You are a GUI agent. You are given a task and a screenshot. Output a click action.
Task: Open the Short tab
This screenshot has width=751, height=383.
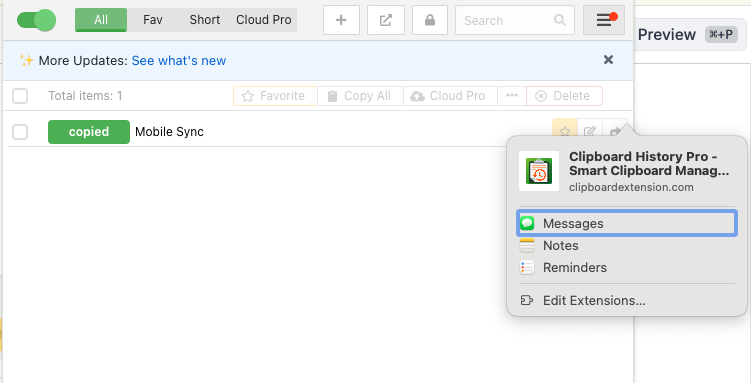[x=205, y=20]
